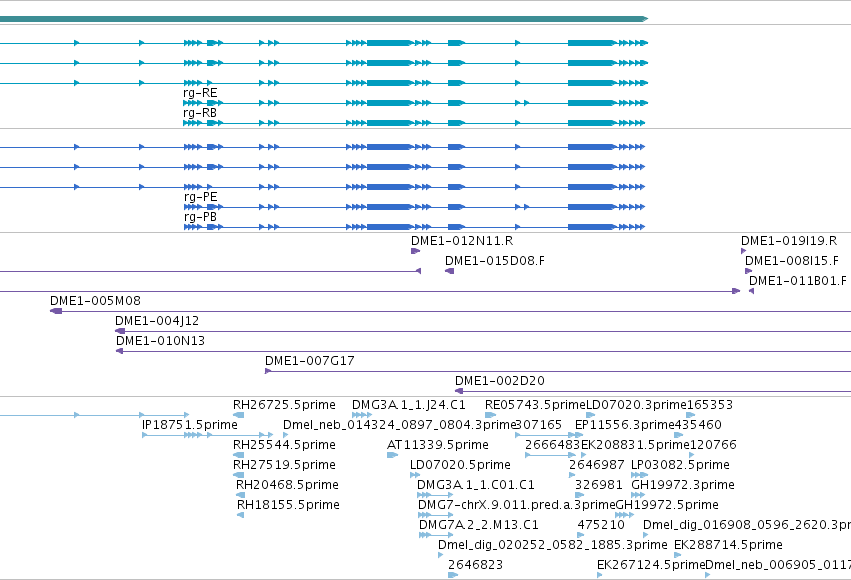
Task: Select the rg-RB transcript label
Action: pos(200,113)
